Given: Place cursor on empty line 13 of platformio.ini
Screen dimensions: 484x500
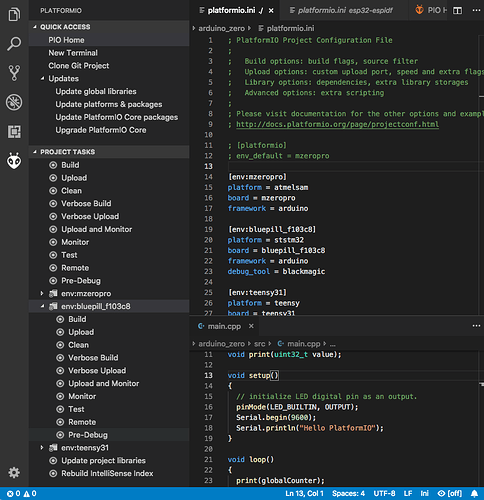Looking at the screenshot, I should [x=355, y=166].
